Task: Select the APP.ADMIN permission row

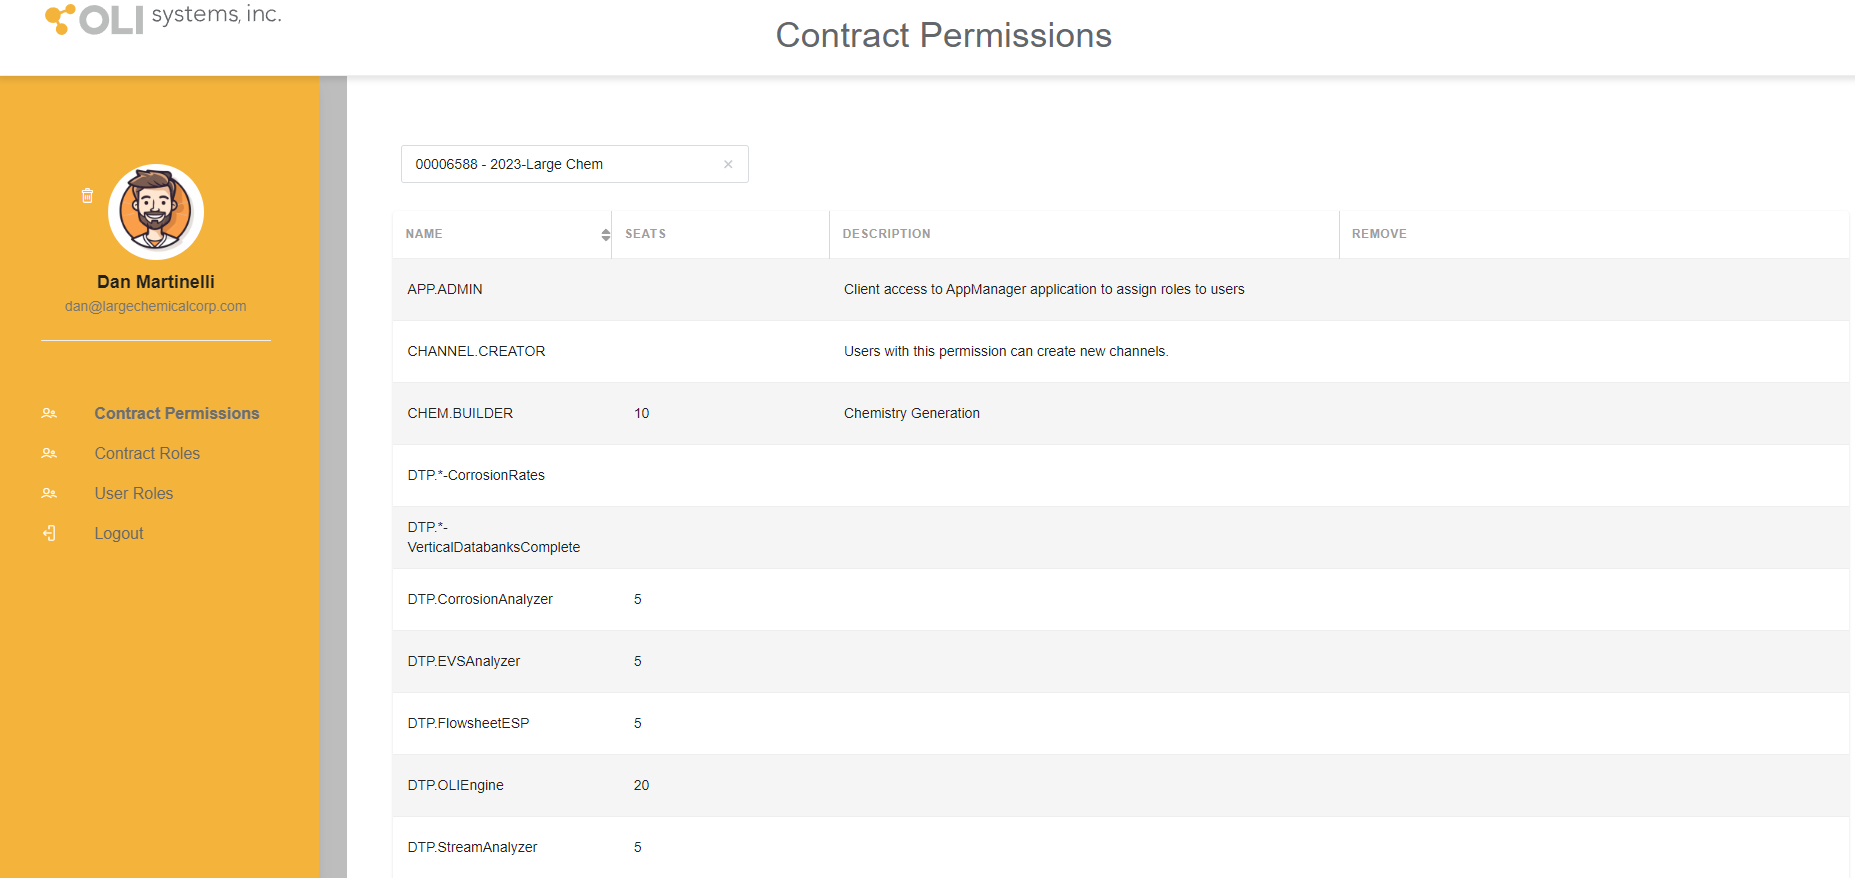Action: coord(1121,289)
